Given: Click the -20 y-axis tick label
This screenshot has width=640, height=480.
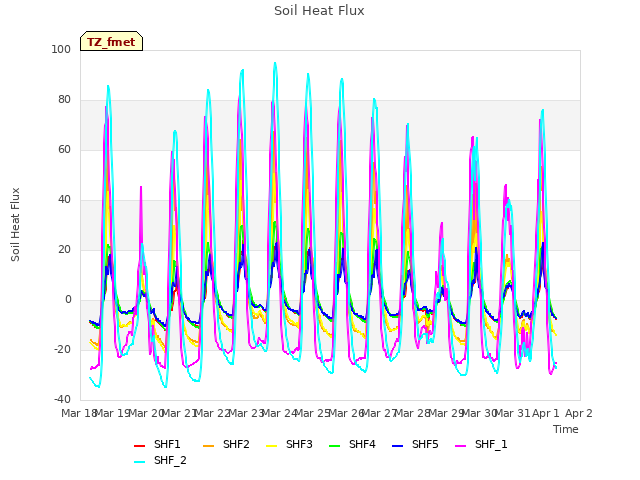Looking at the screenshot, I should 62,349.
